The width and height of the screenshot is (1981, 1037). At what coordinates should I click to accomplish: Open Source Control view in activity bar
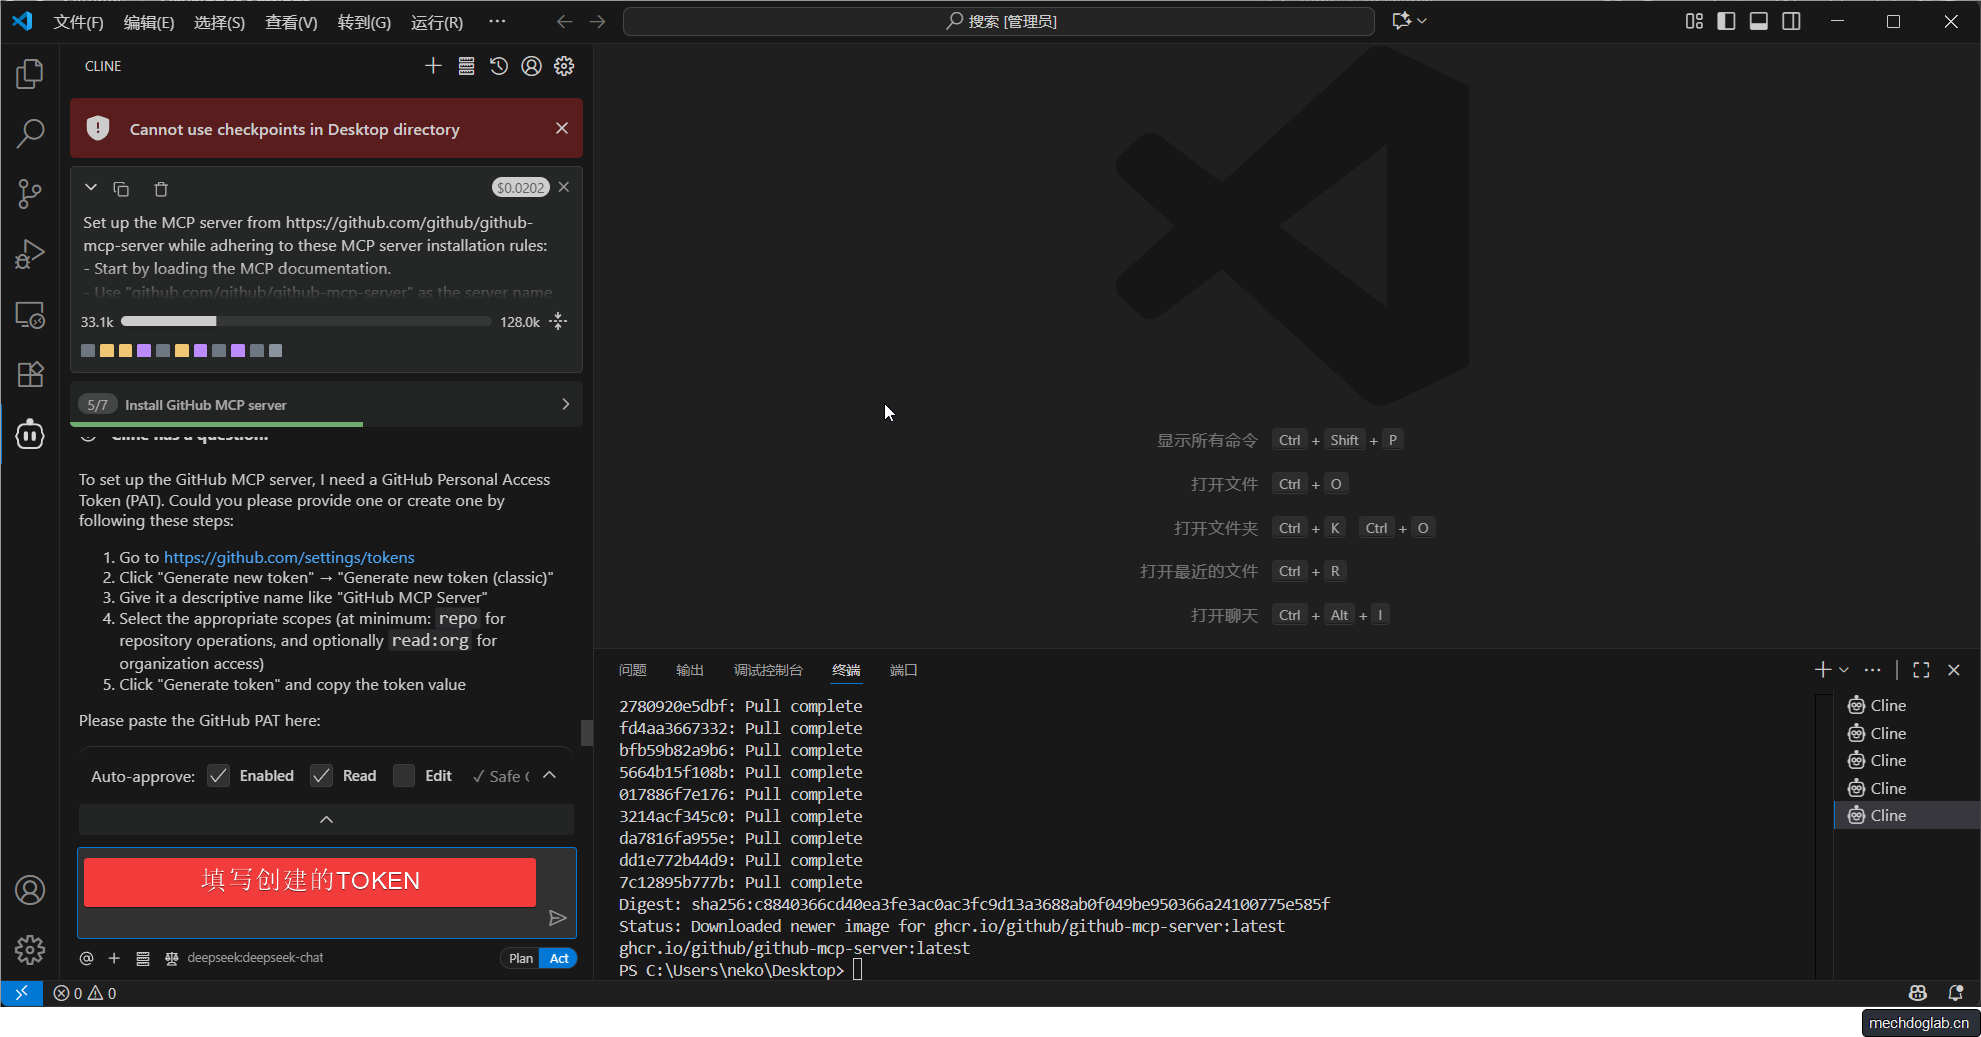30,194
